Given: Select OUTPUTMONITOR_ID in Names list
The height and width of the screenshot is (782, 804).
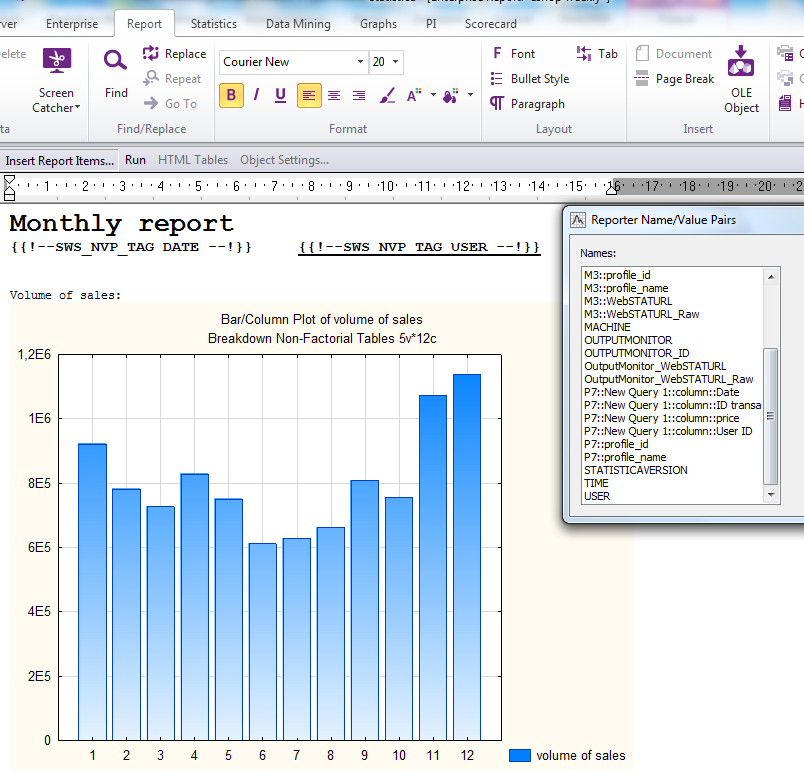Looking at the screenshot, I should [637, 353].
